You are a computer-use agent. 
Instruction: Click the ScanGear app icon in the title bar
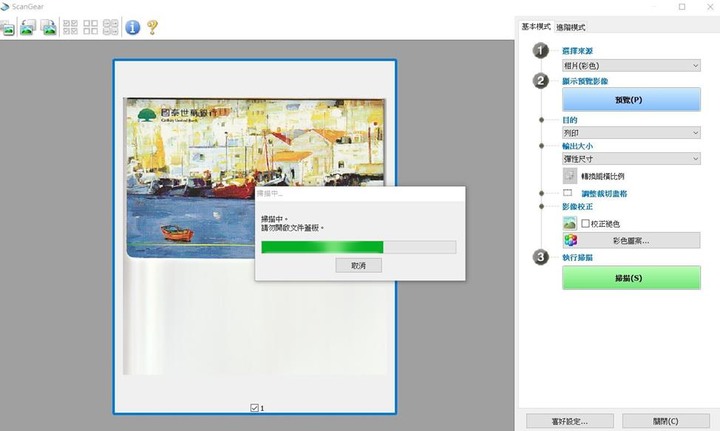(x=5, y=6)
